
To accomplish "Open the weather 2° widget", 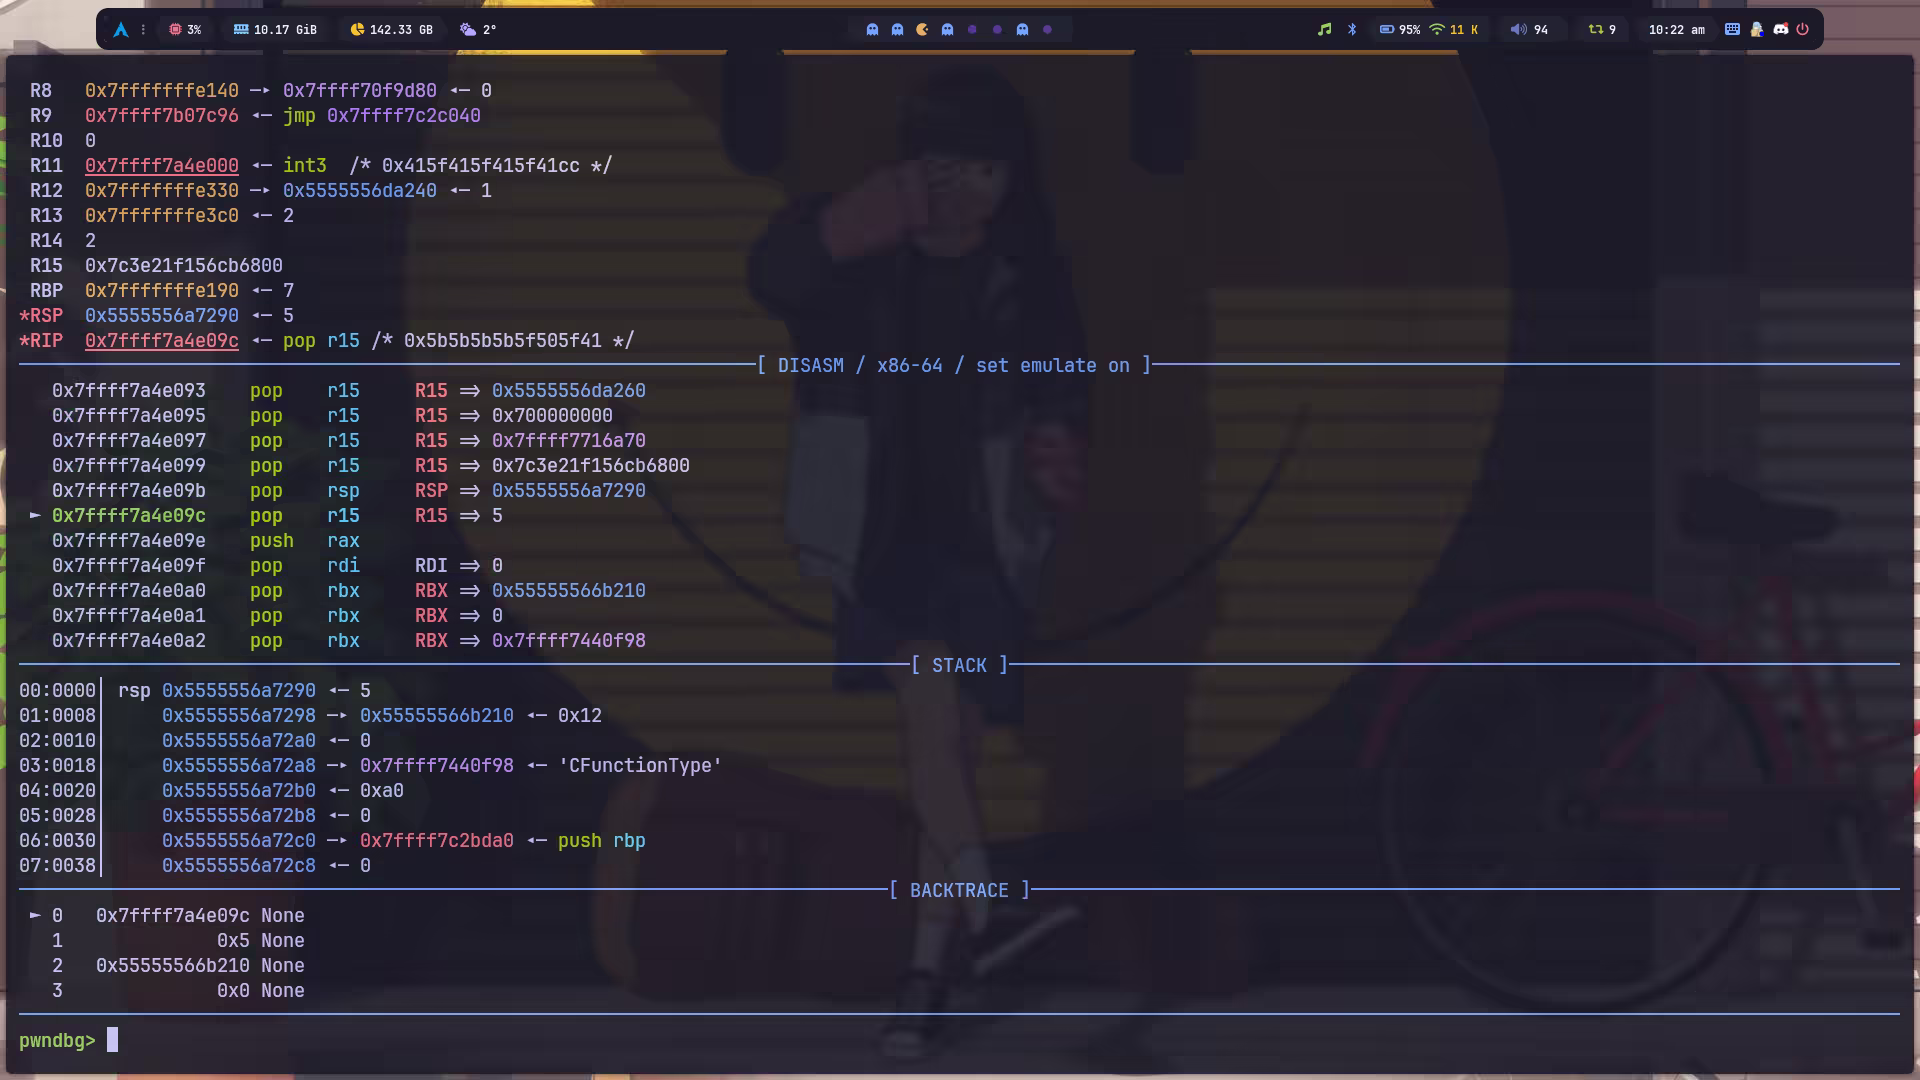I will [478, 30].
